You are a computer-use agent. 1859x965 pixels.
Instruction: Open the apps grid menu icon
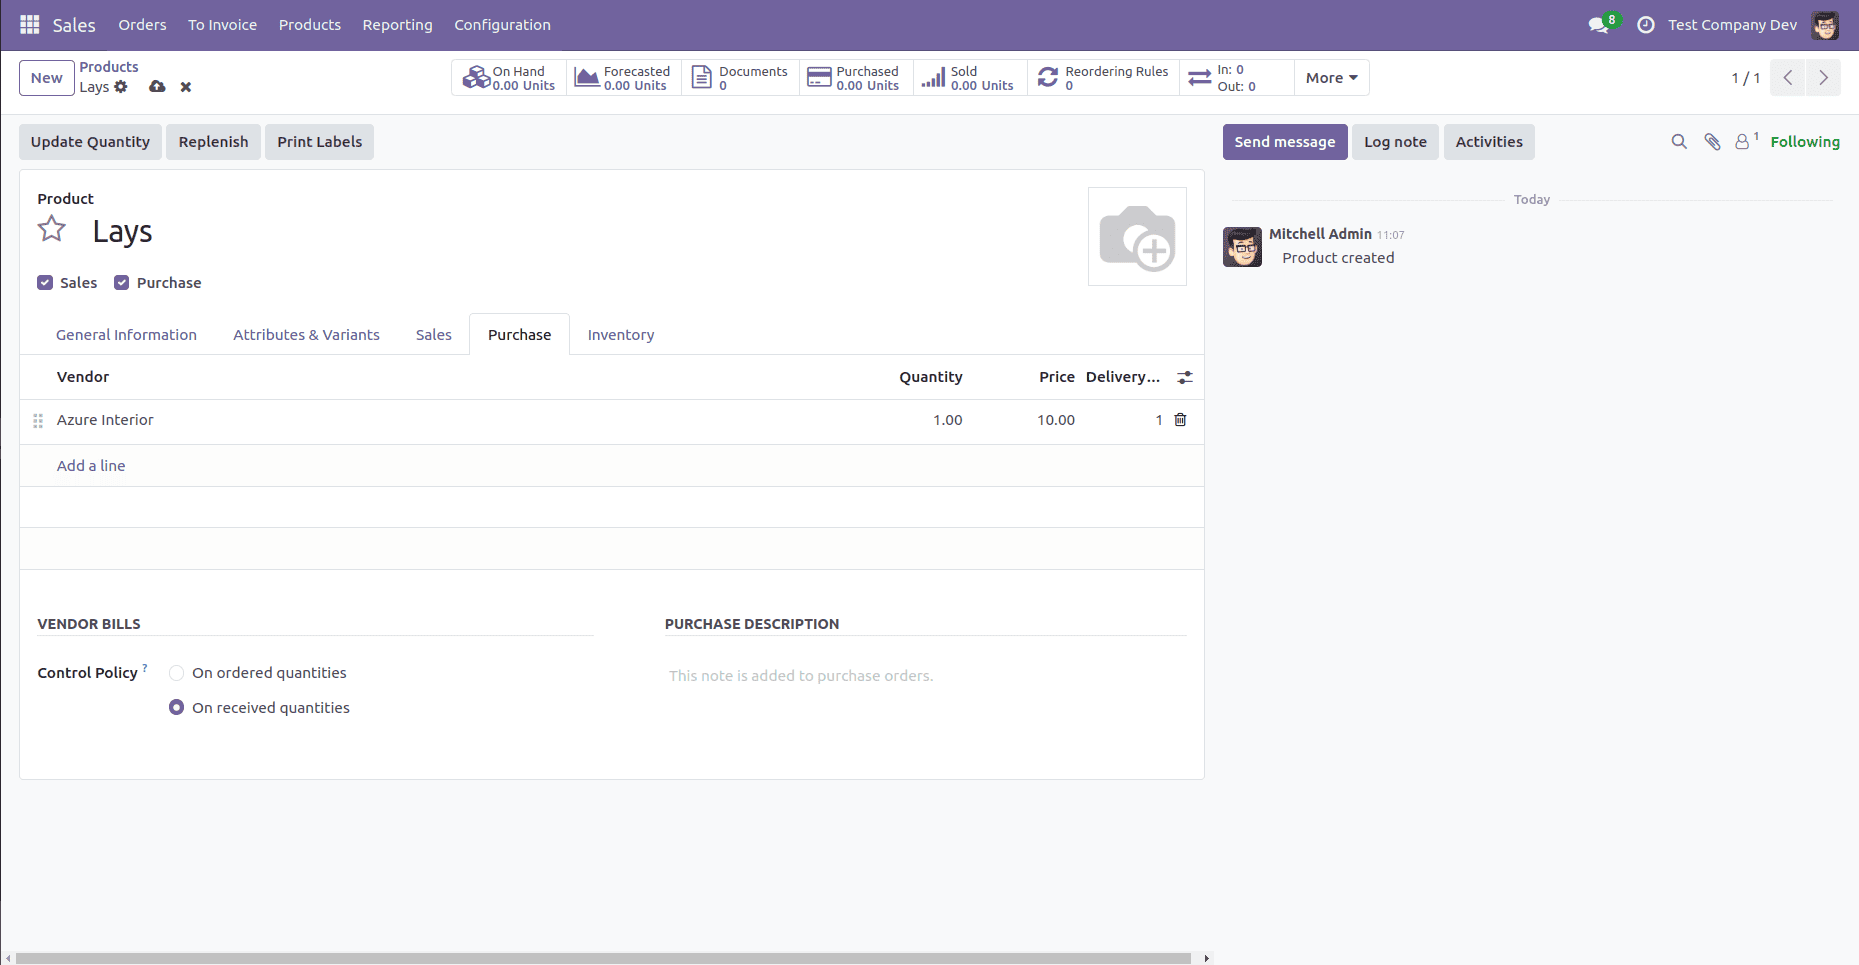[x=30, y=25]
